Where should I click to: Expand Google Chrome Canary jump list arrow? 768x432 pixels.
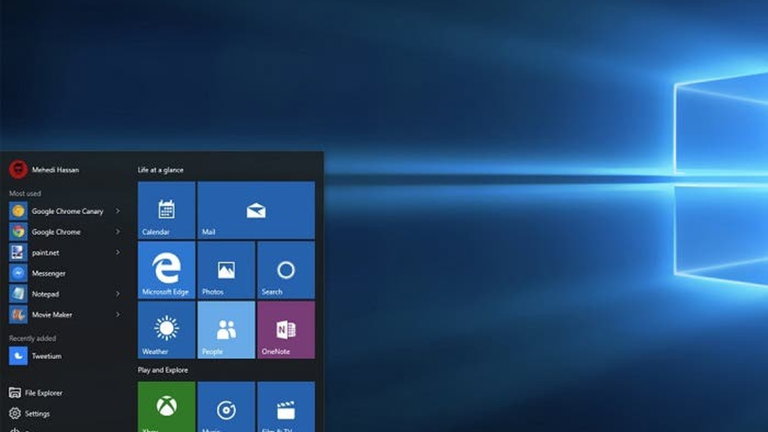point(118,211)
